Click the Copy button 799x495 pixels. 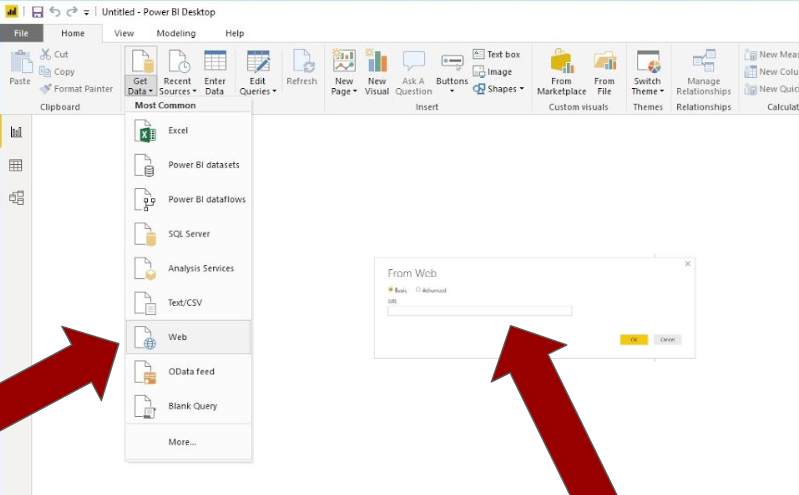tap(57, 72)
